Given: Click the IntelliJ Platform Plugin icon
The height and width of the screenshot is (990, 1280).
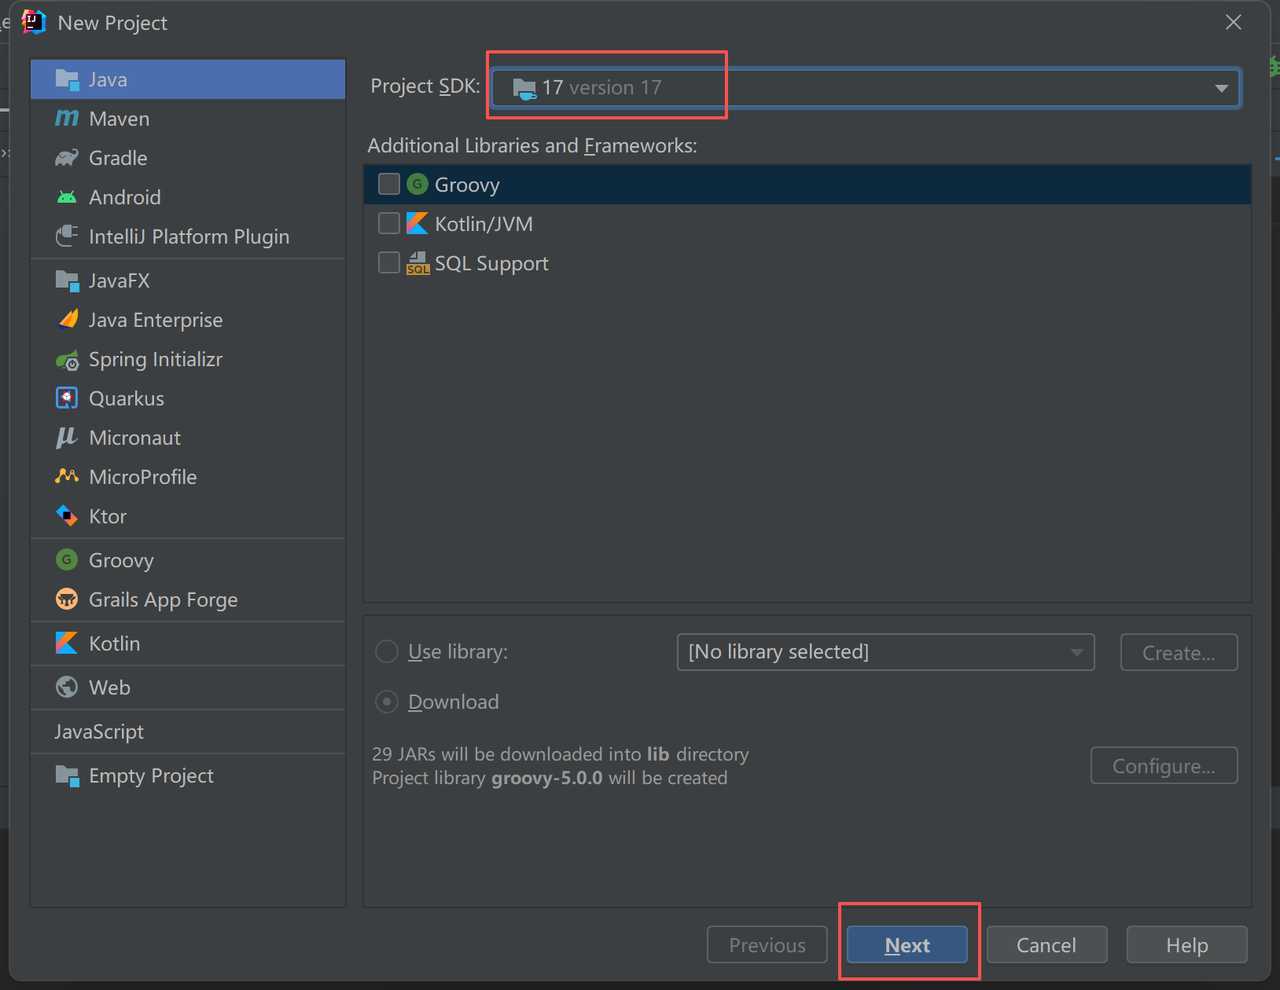Looking at the screenshot, I should (67, 237).
